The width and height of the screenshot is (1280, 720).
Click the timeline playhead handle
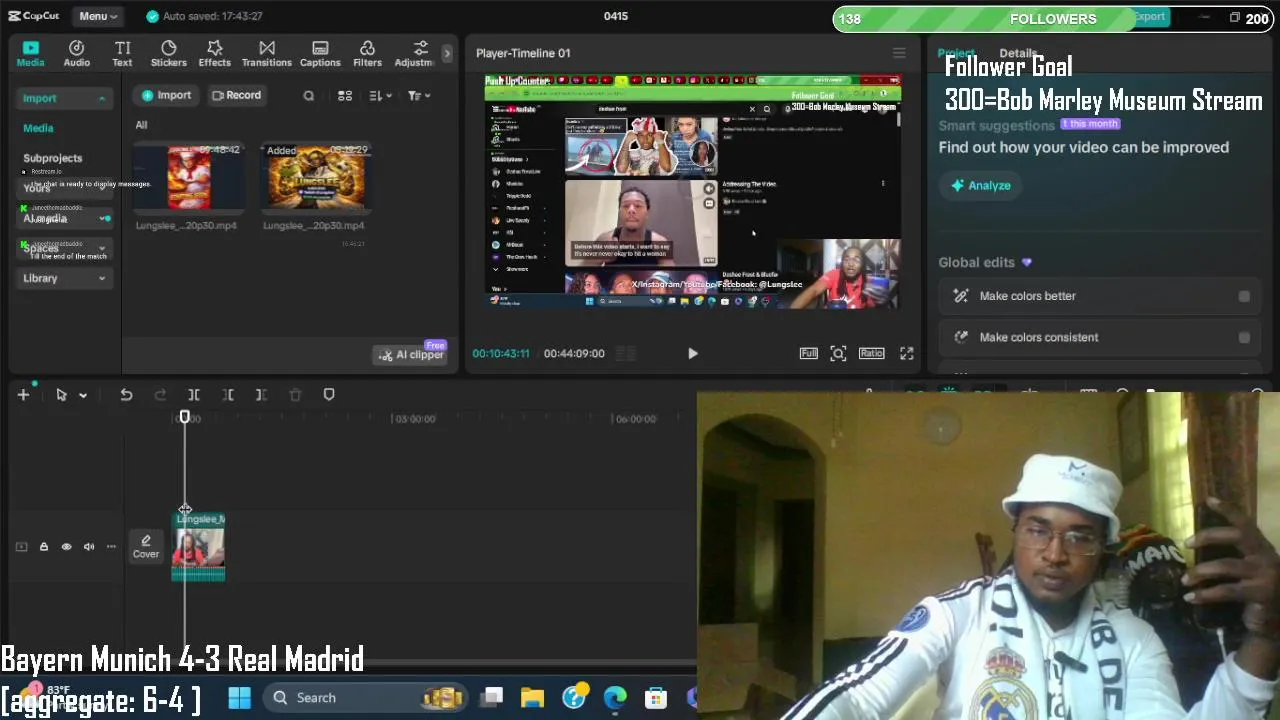tap(184, 417)
